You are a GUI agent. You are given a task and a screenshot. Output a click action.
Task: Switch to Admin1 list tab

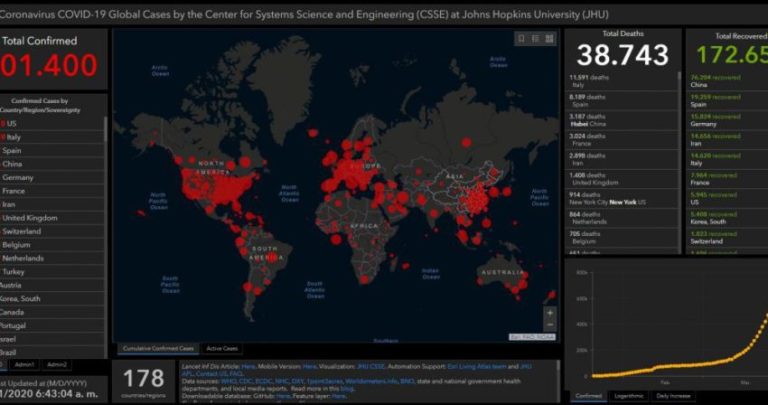(x=24, y=364)
